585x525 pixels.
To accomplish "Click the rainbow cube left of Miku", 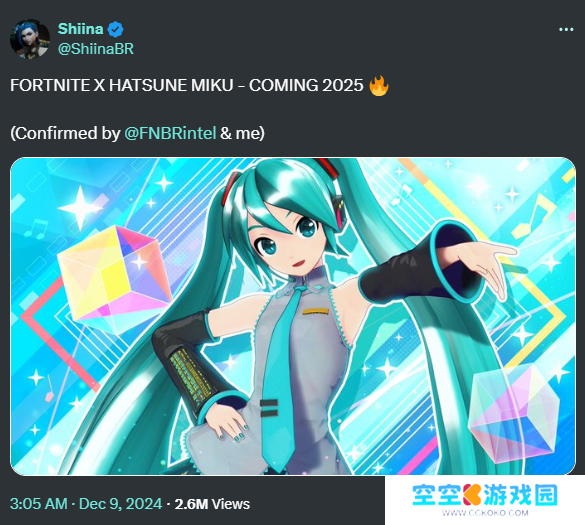I will point(115,280).
